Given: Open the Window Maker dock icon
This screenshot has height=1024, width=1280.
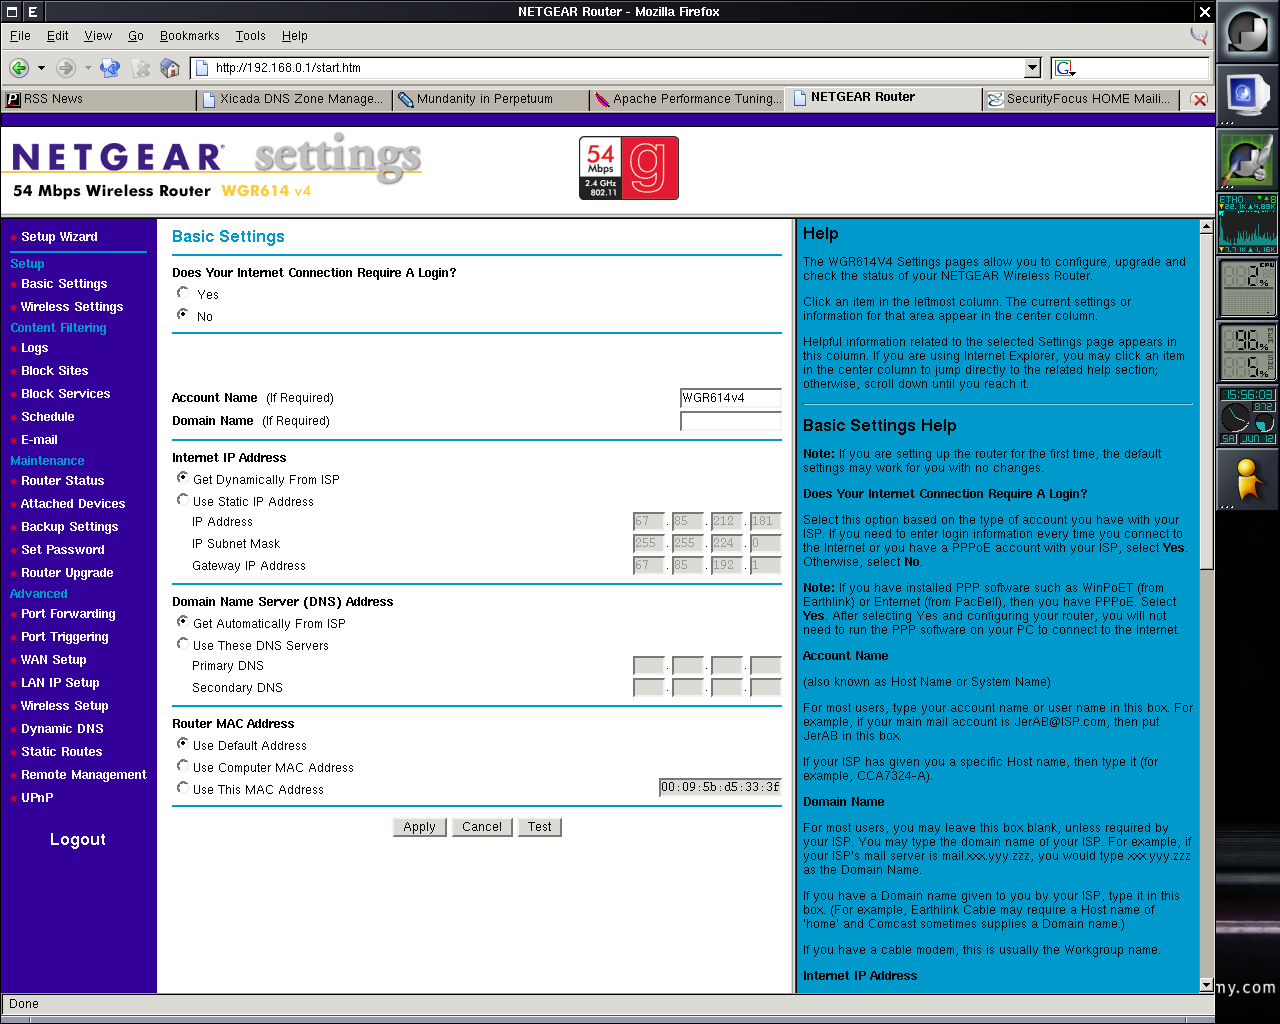Looking at the screenshot, I should [1247, 33].
